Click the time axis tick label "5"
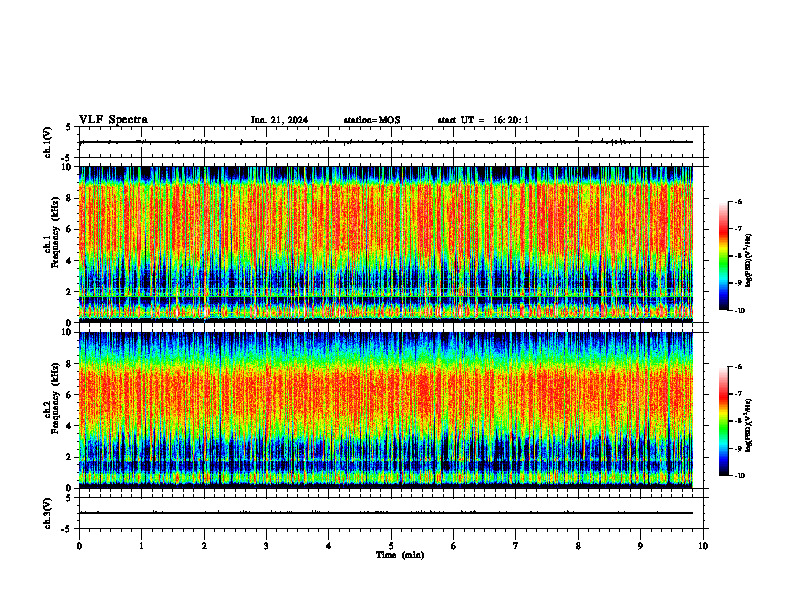Viewport: 792px width, 612px height. [391, 546]
